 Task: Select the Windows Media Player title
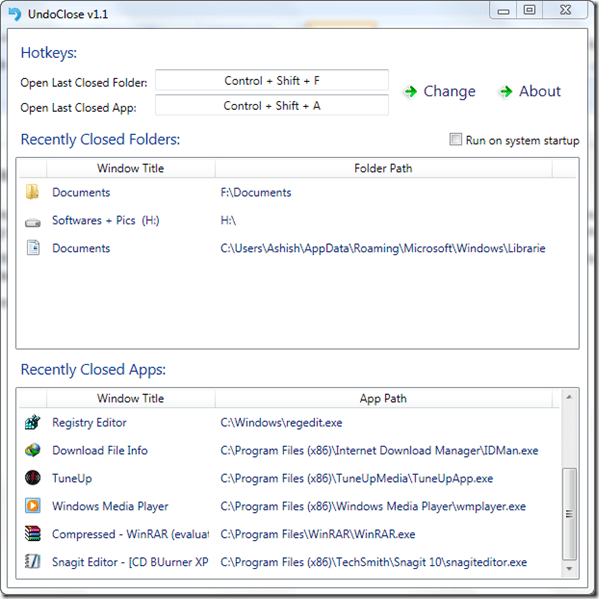[x=110, y=506]
